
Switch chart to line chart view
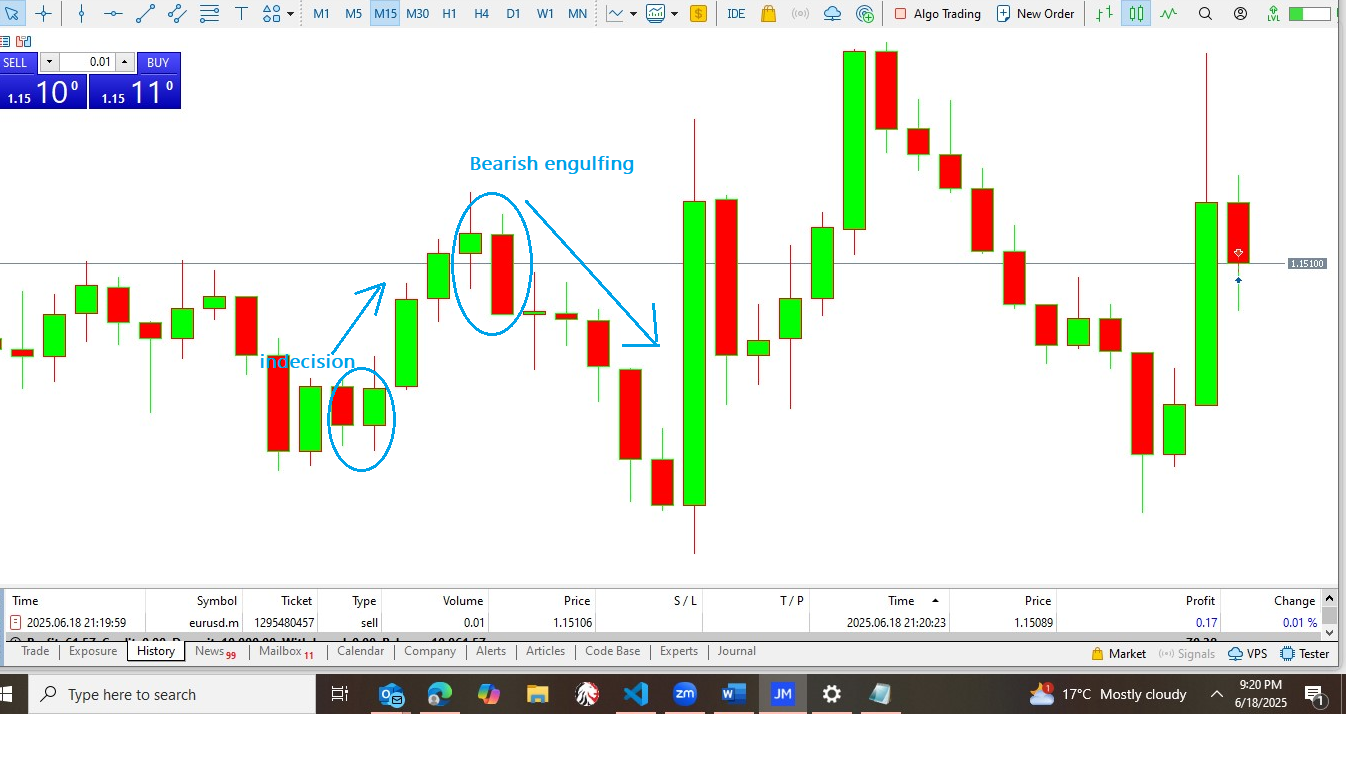(1167, 14)
